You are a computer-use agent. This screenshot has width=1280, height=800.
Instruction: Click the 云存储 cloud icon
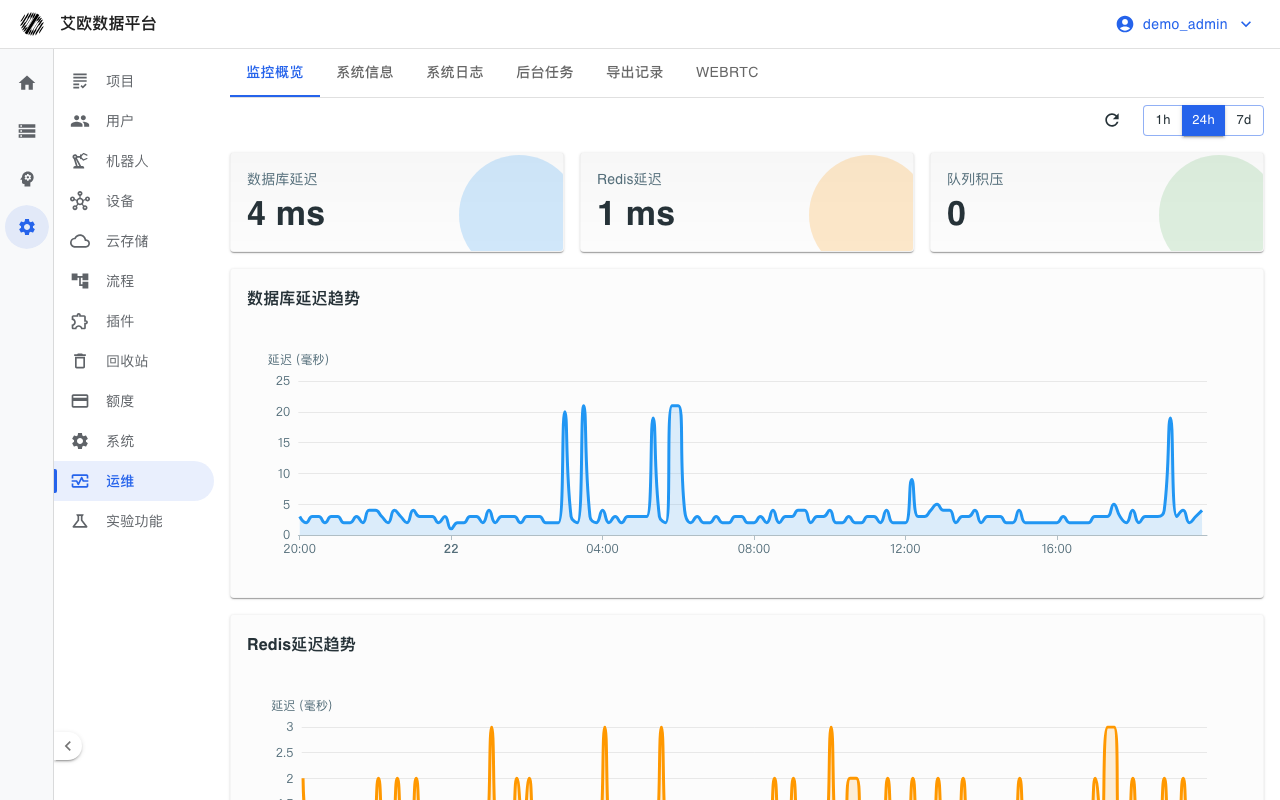pyautogui.click(x=80, y=241)
